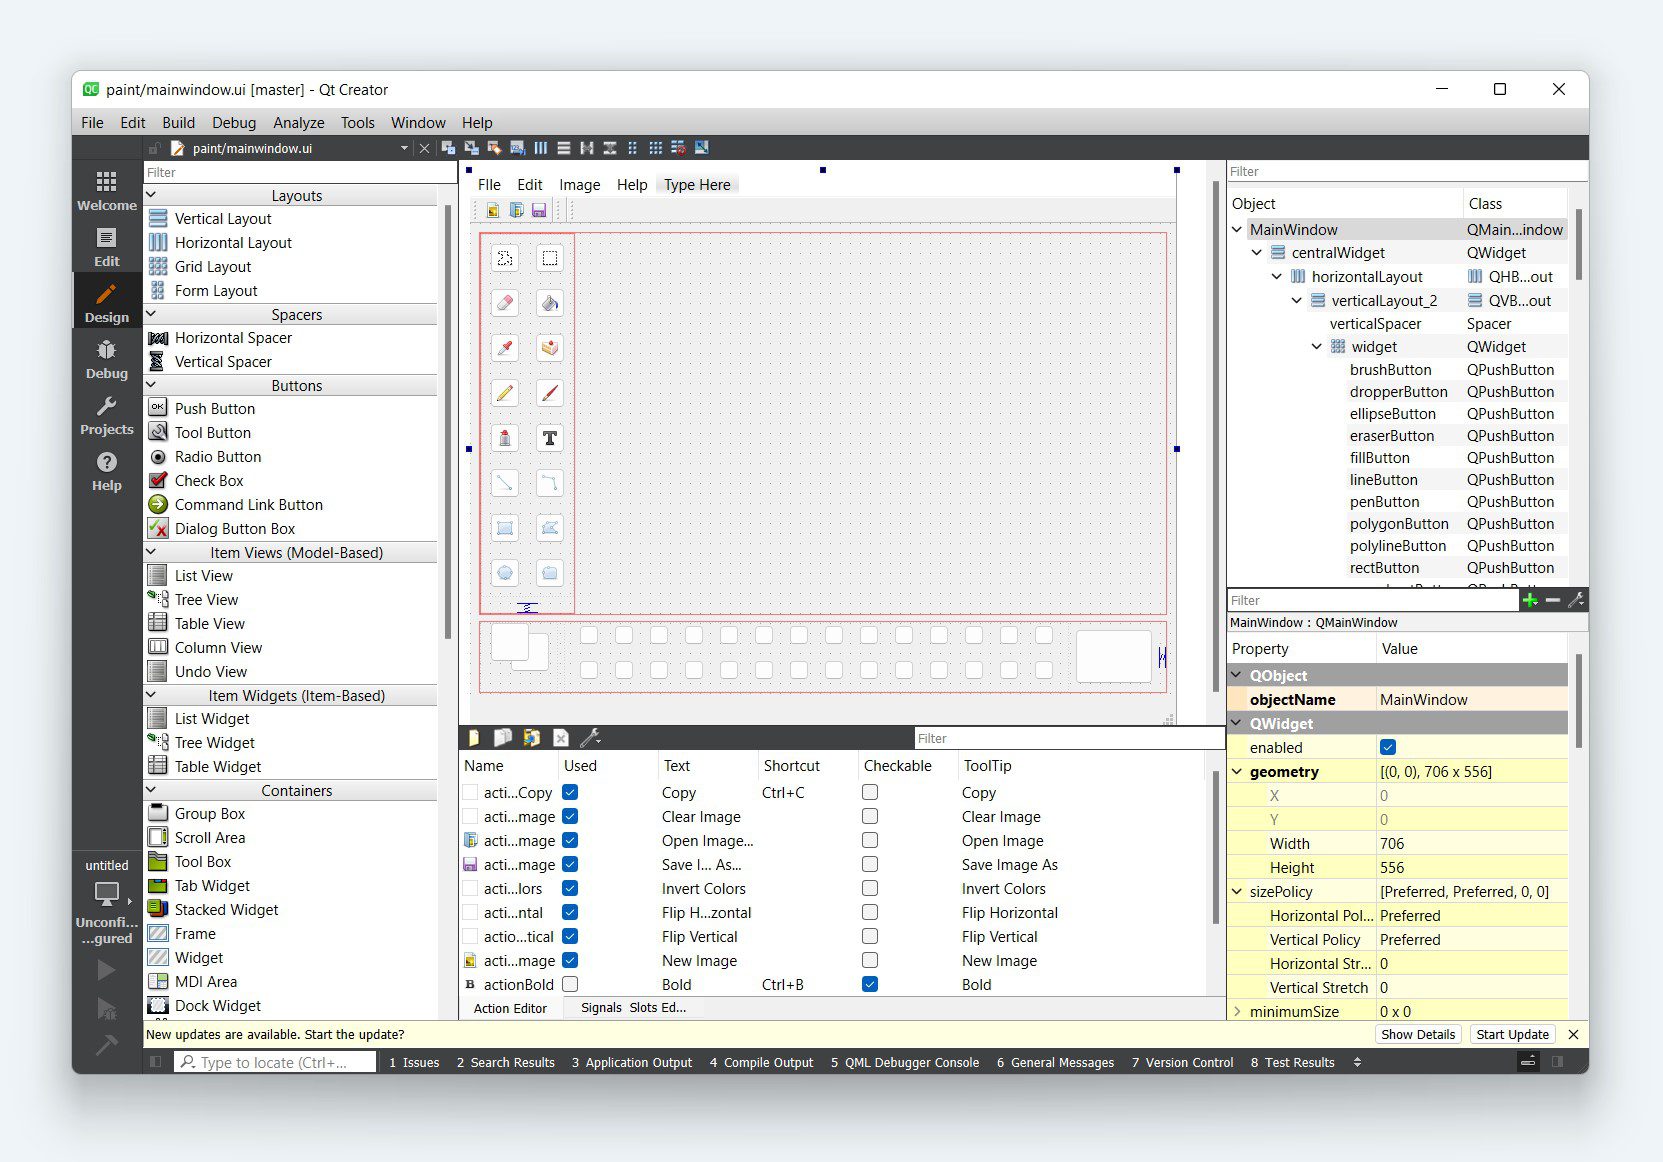
Task: Toggle Checkable checkbox for Bold action
Action: coord(870,984)
